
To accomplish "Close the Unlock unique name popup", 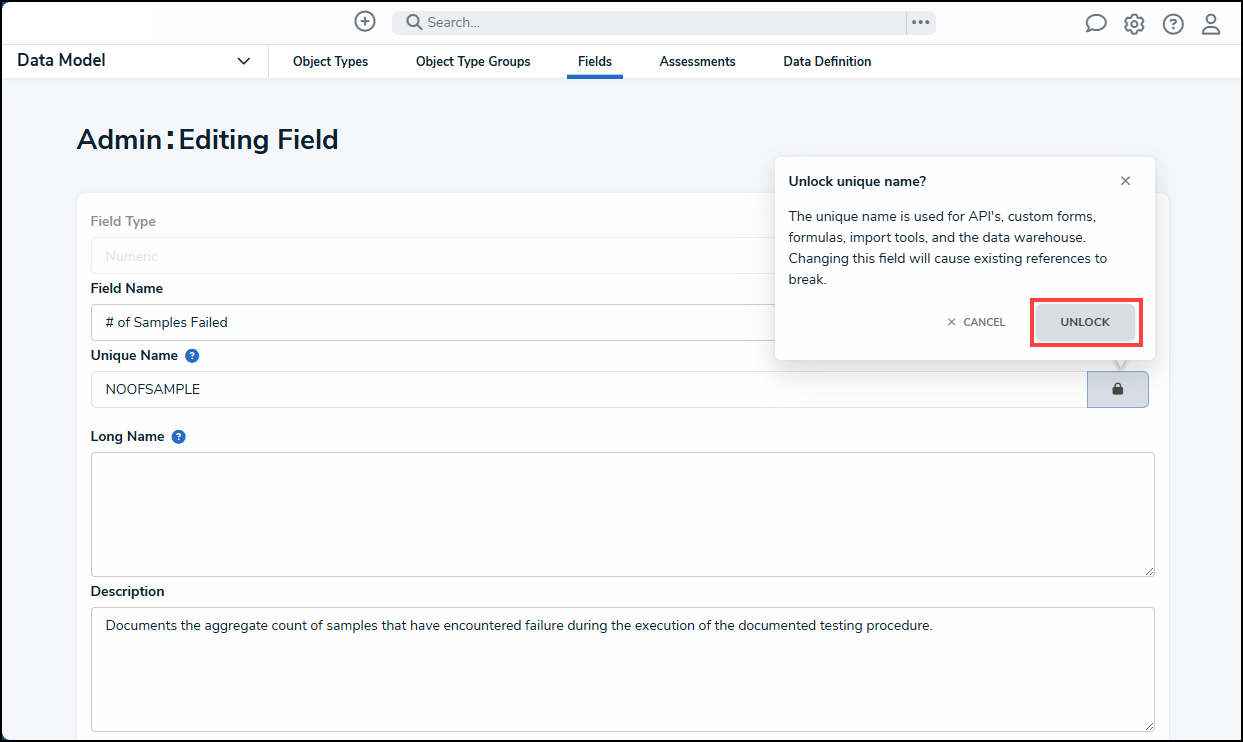I will click(1125, 181).
